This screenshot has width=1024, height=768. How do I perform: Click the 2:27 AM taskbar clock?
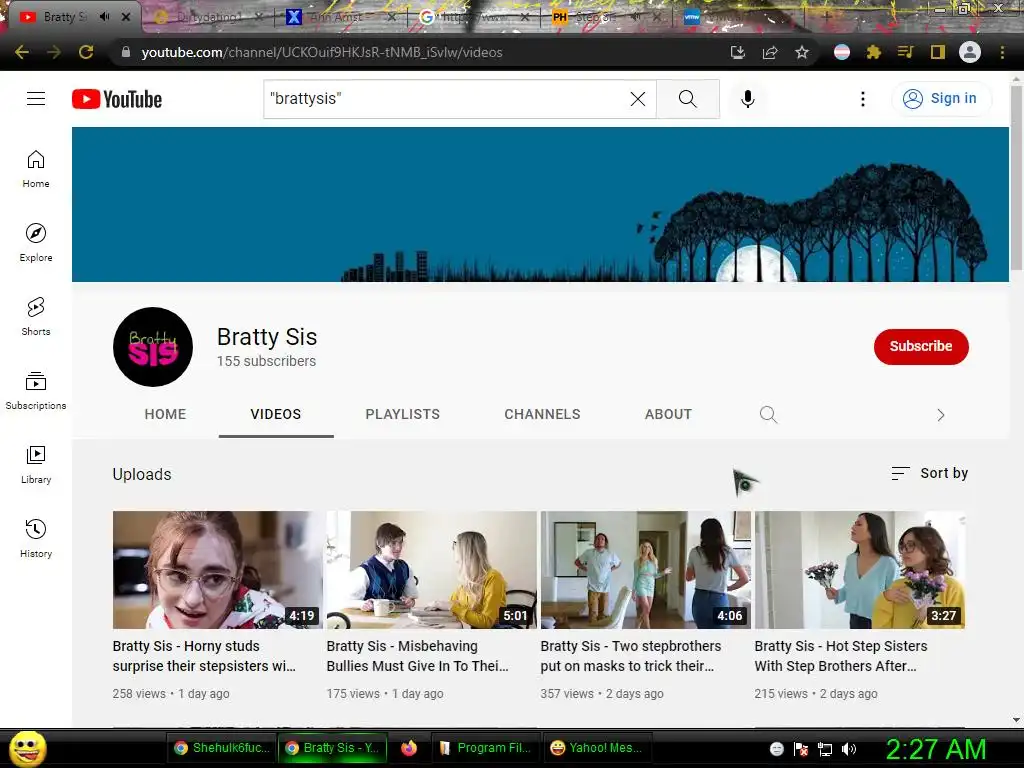click(936, 749)
